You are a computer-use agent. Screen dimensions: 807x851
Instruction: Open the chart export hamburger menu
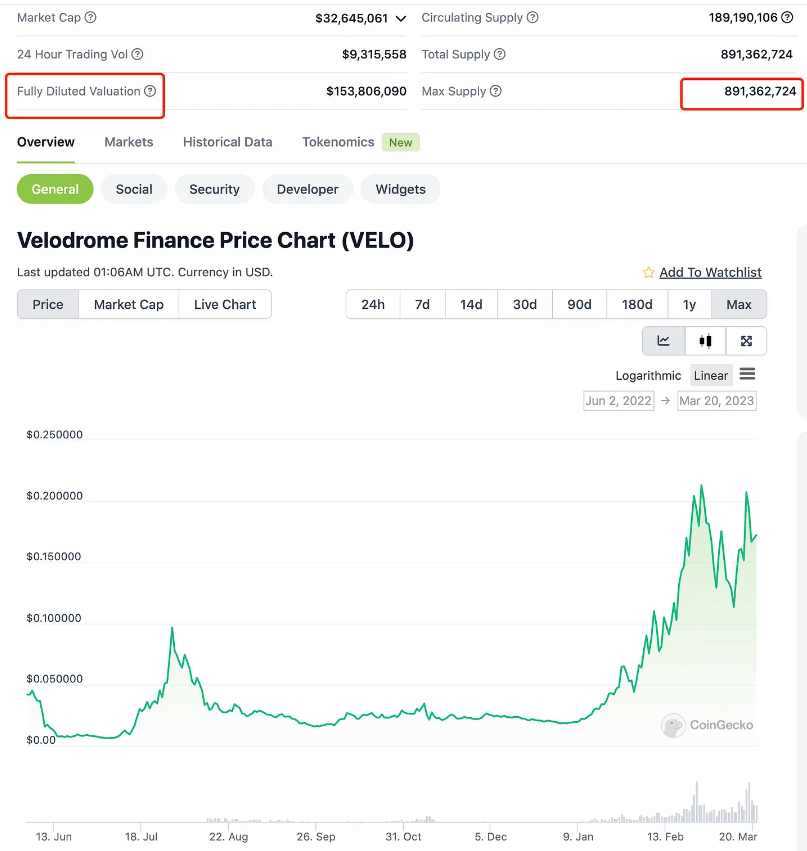tap(747, 375)
